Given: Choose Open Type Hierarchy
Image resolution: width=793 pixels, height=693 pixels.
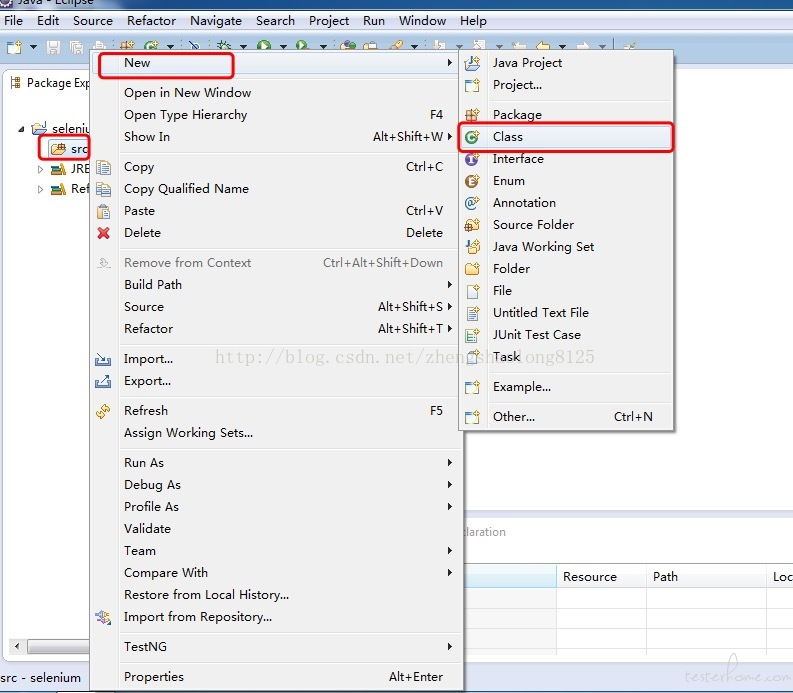Looking at the screenshot, I should tap(186, 115).
